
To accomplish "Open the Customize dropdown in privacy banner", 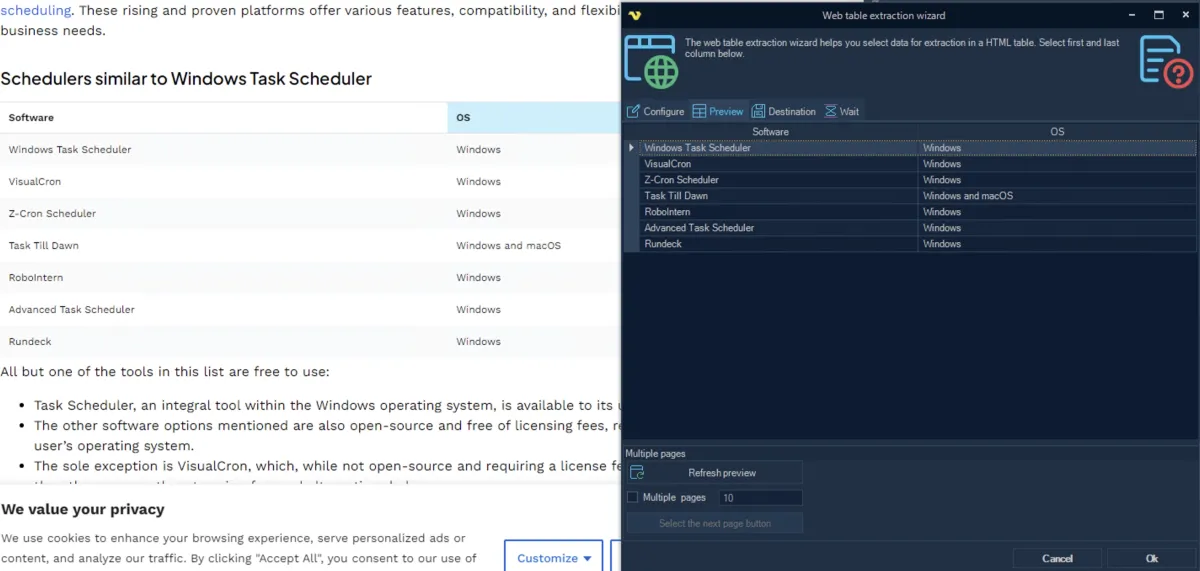I will point(554,558).
